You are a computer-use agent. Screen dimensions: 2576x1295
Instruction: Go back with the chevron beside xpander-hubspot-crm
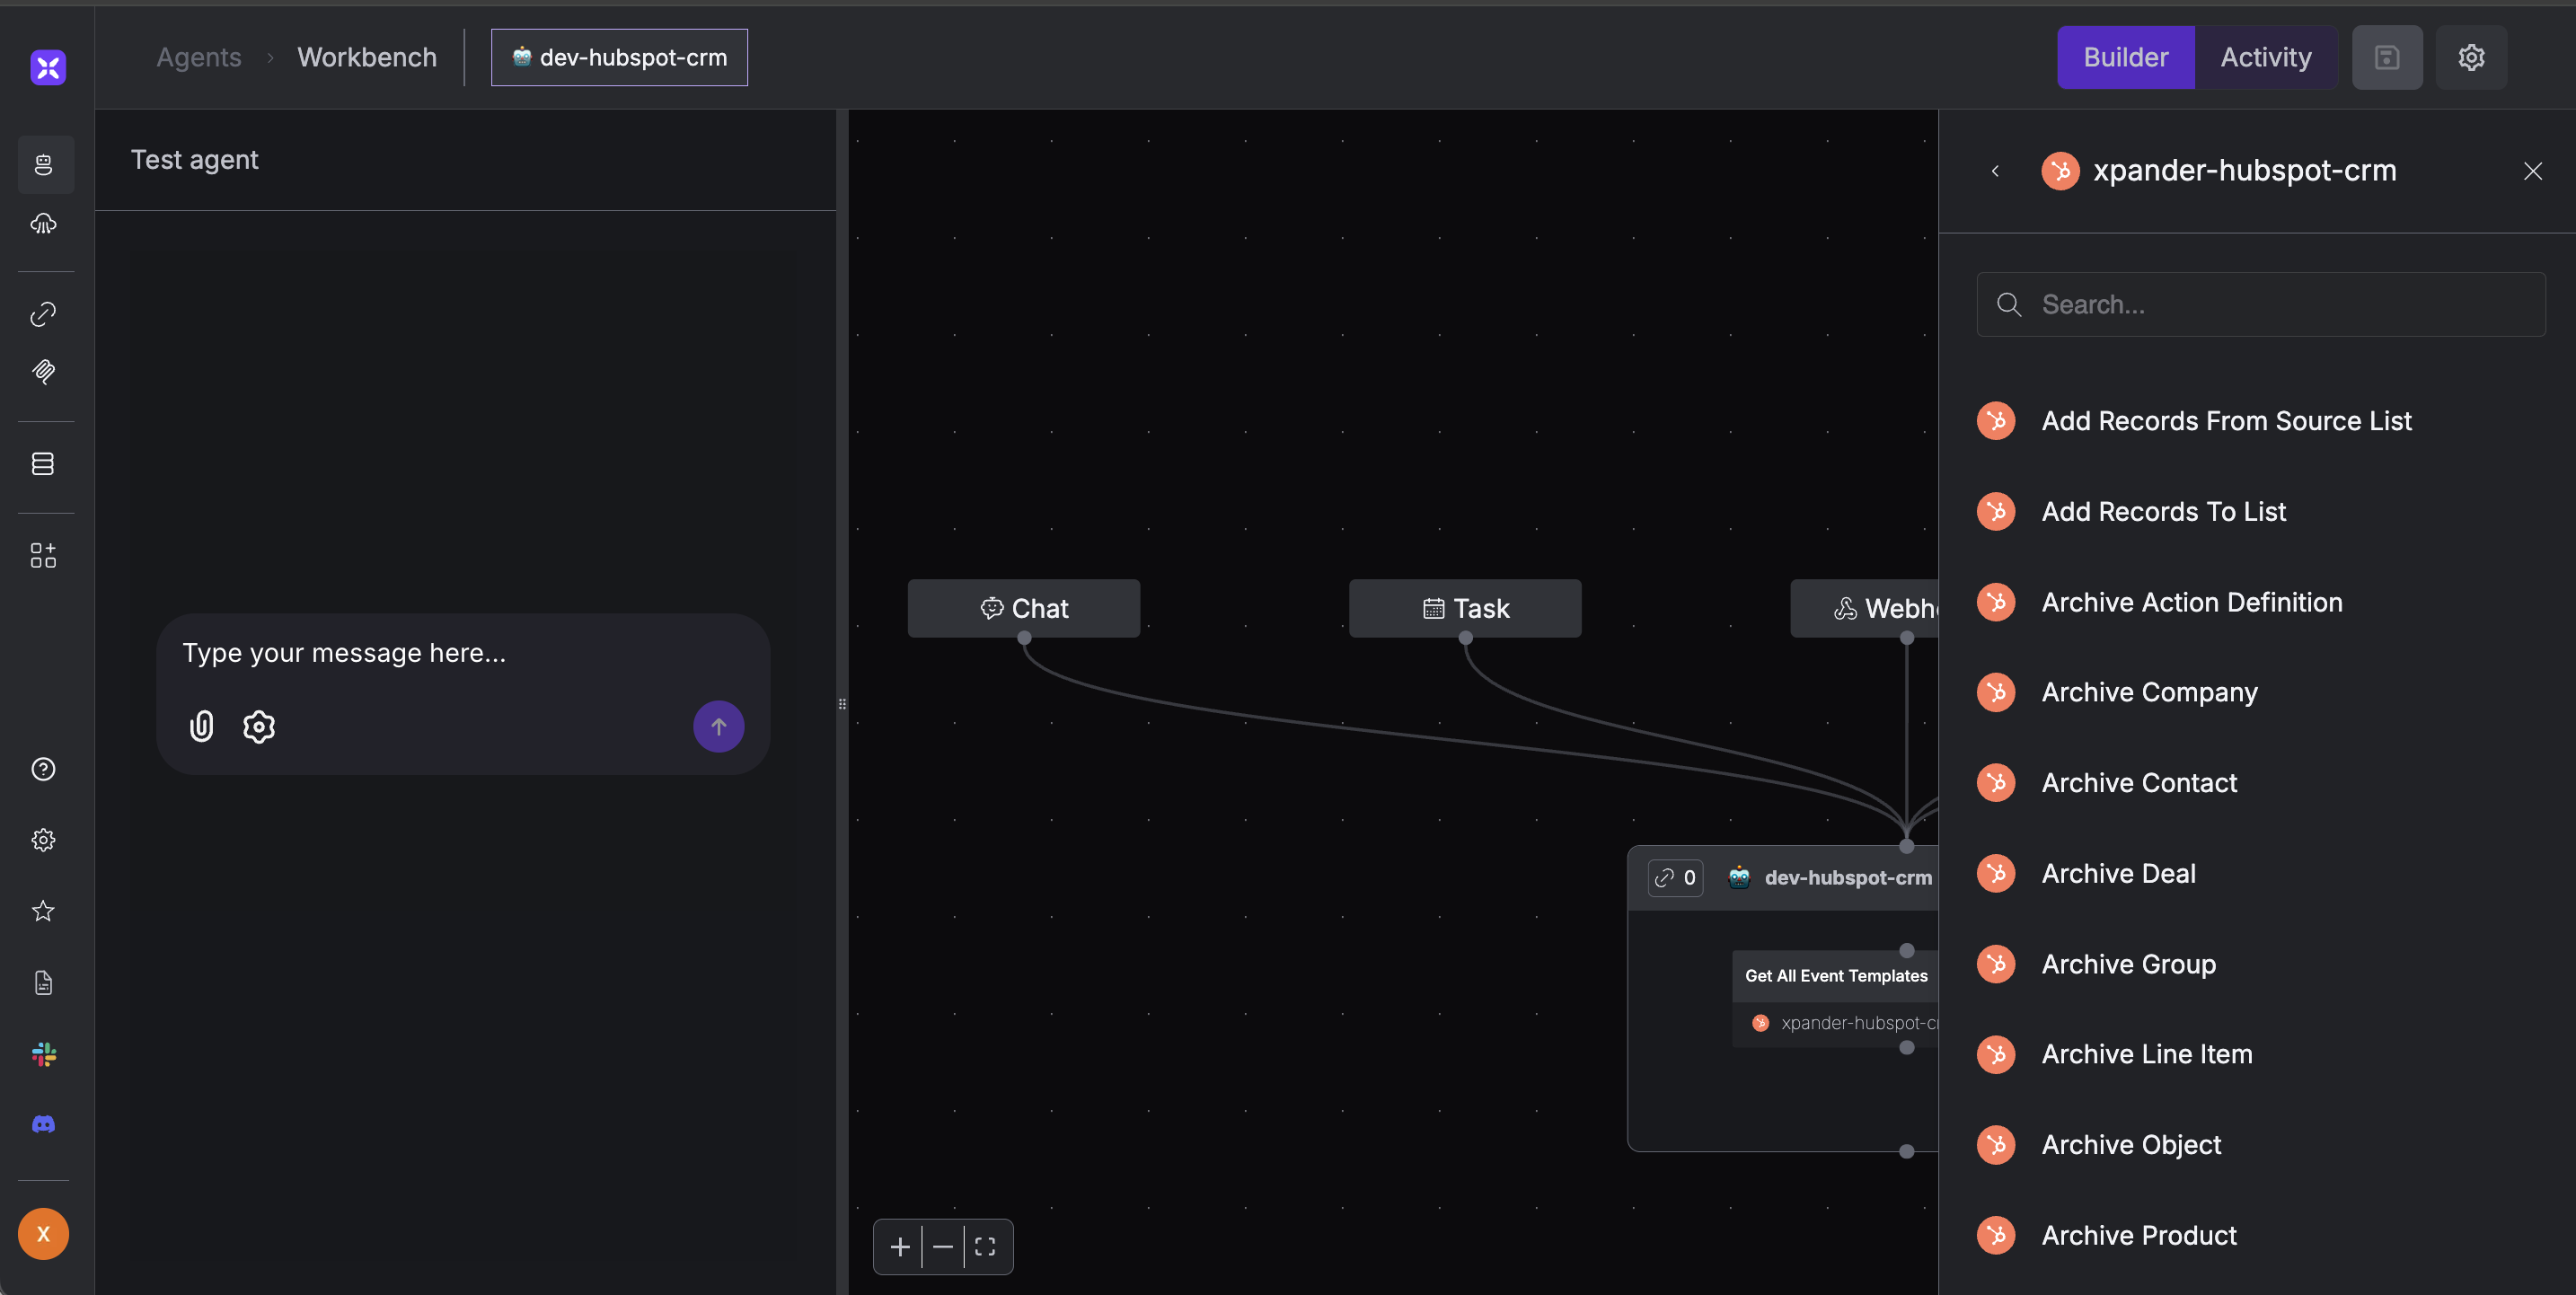point(1995,171)
